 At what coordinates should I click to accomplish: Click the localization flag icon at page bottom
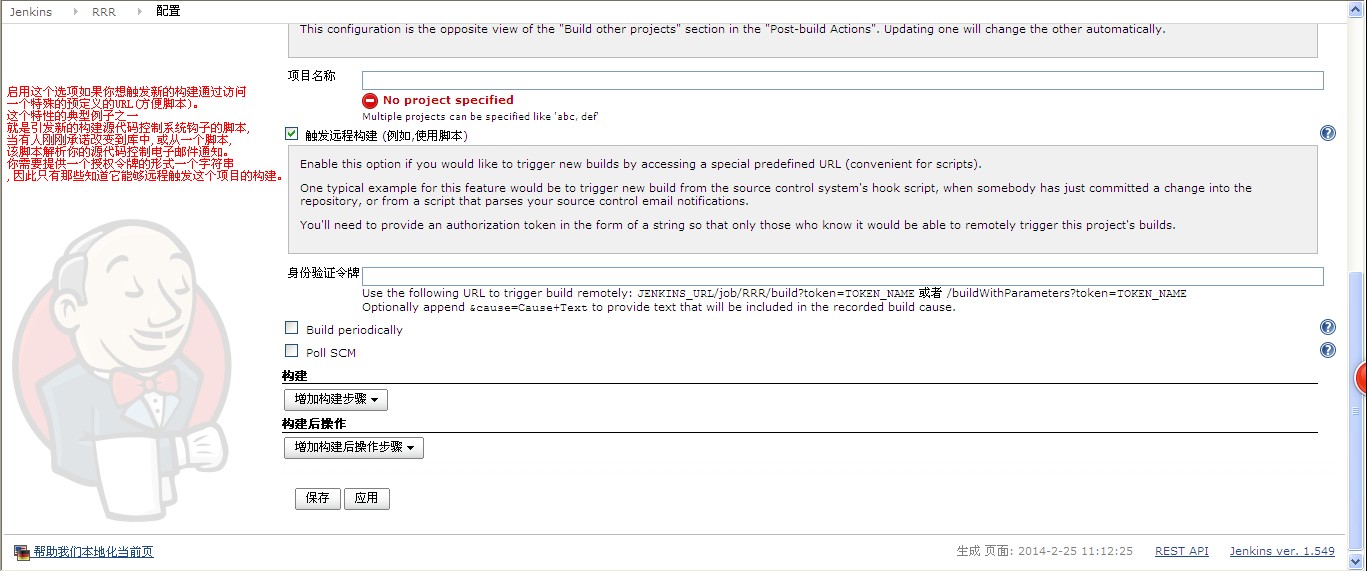click(x=22, y=551)
